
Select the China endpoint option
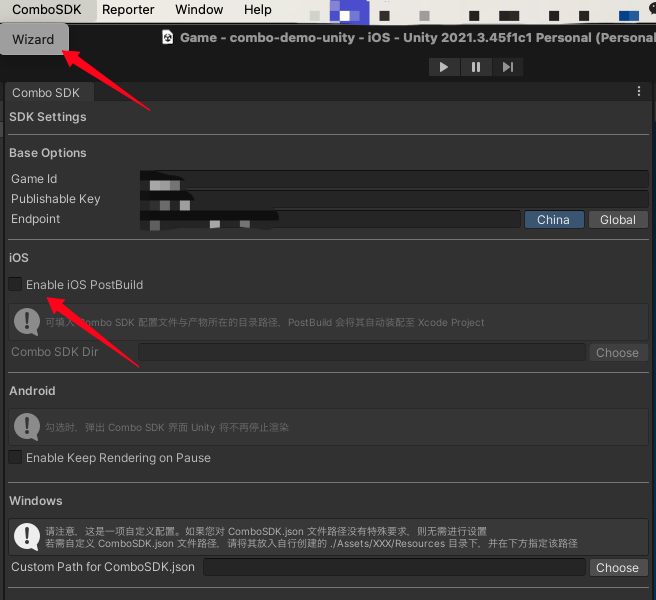(x=553, y=220)
